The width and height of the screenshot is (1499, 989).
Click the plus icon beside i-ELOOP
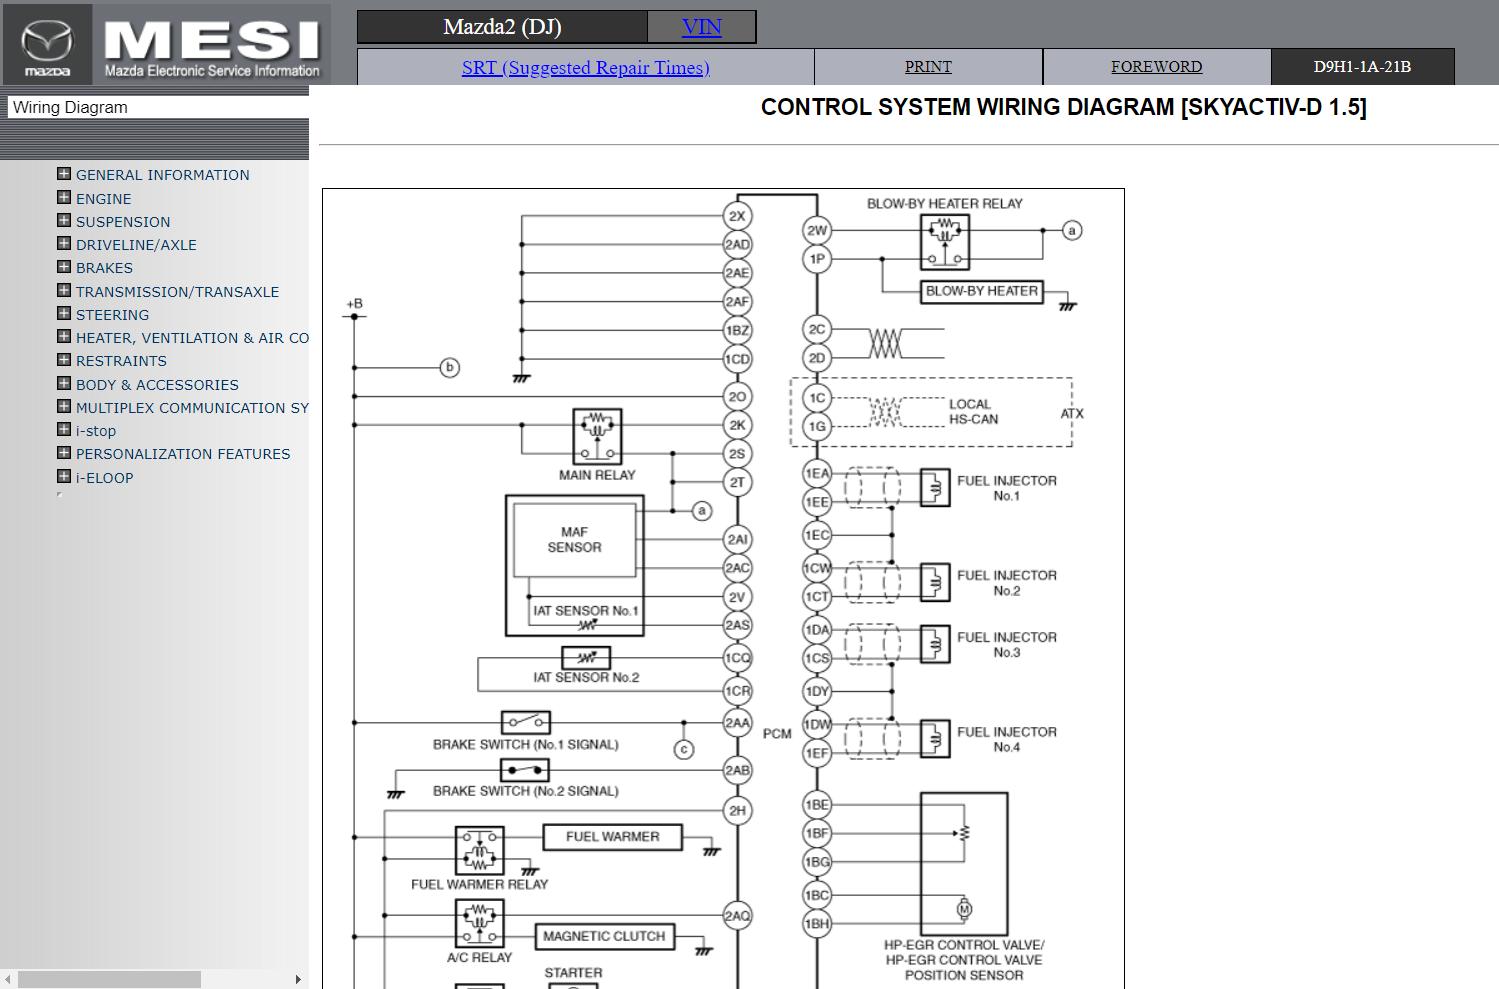tap(63, 476)
